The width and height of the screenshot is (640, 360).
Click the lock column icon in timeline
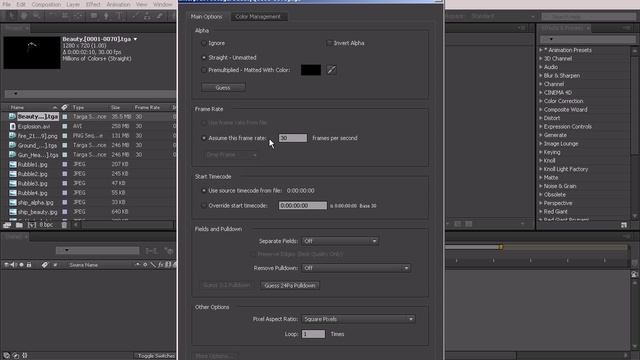click(29, 265)
